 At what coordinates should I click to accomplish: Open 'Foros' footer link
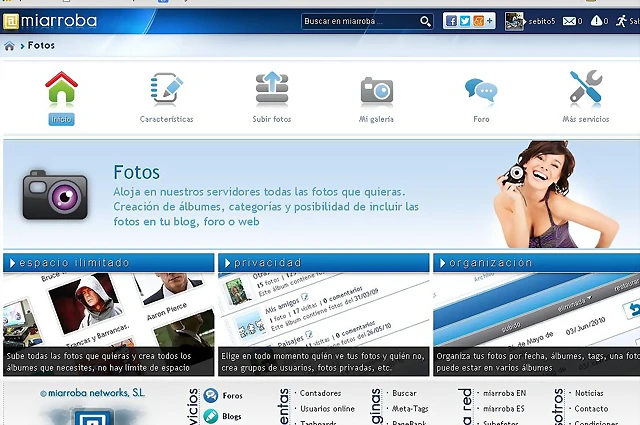233,396
